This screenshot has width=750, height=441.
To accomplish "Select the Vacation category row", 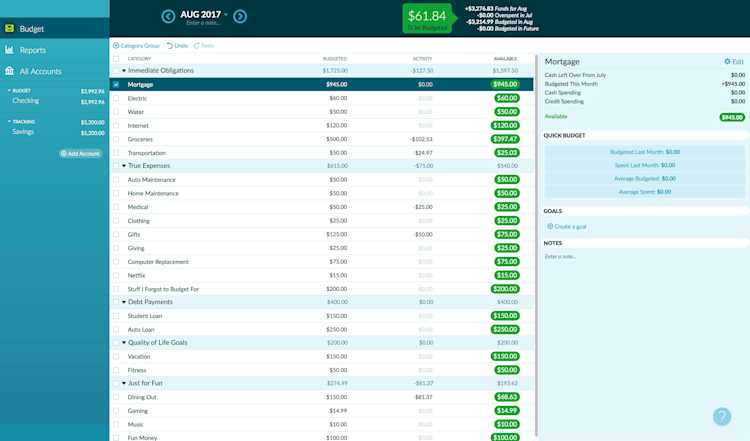I will (x=321, y=356).
